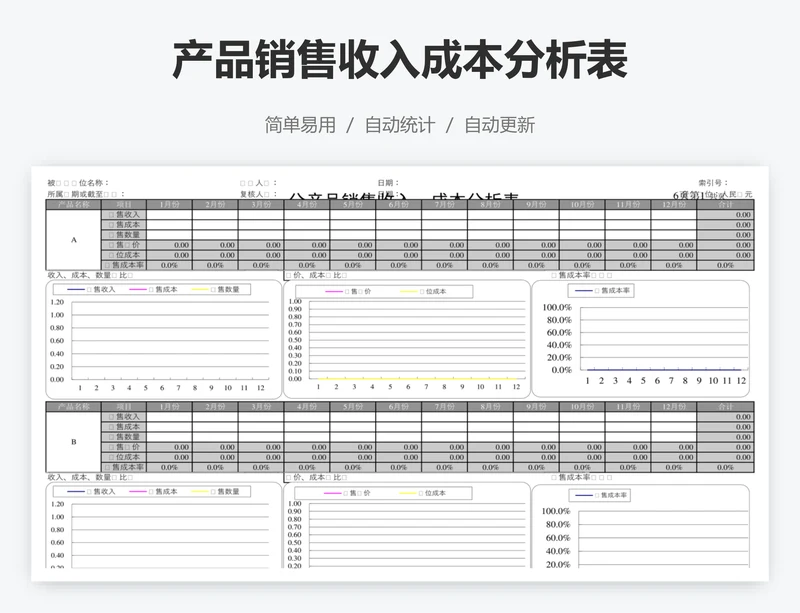Click the product name cell A
The height and width of the screenshot is (613, 800).
73,240
